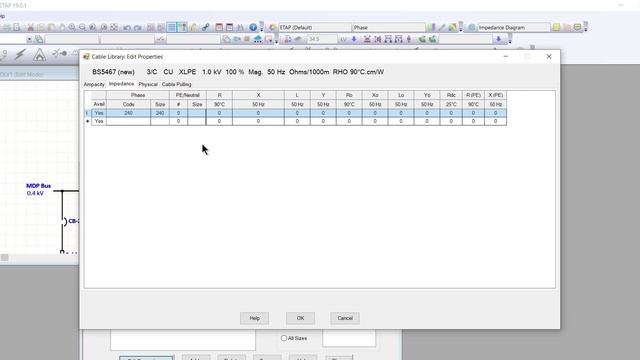Click the switch symbol icon in second toolbar row
640x360 pixels.
pyautogui.click(x=160, y=39)
